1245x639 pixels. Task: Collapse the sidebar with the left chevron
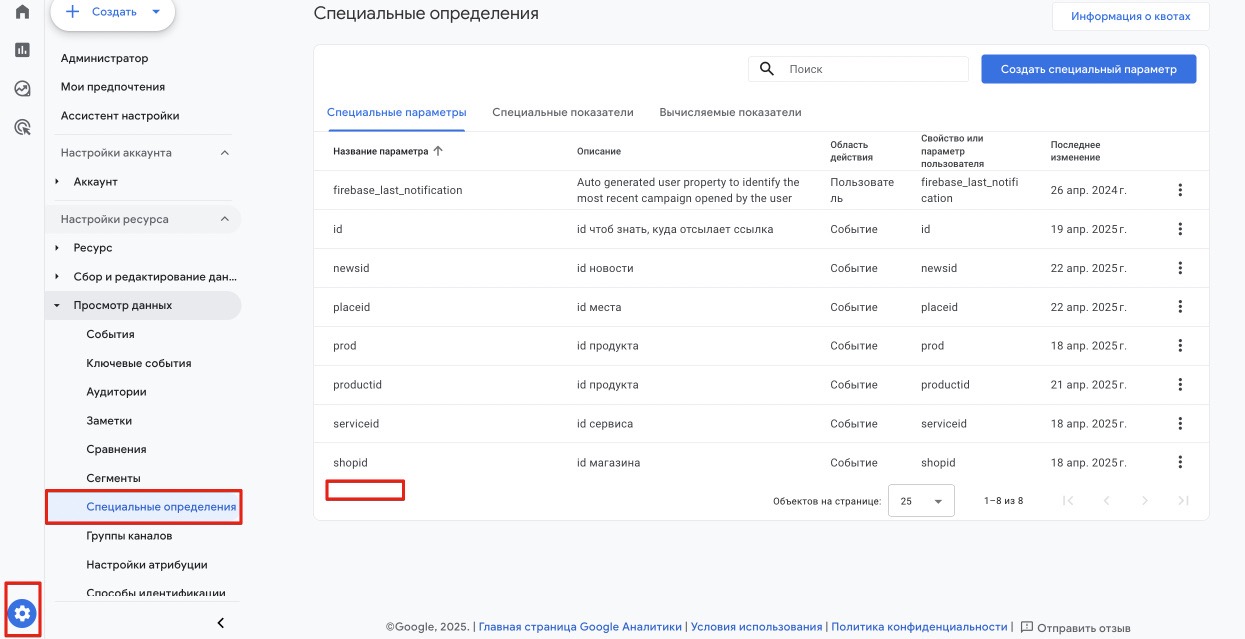221,623
